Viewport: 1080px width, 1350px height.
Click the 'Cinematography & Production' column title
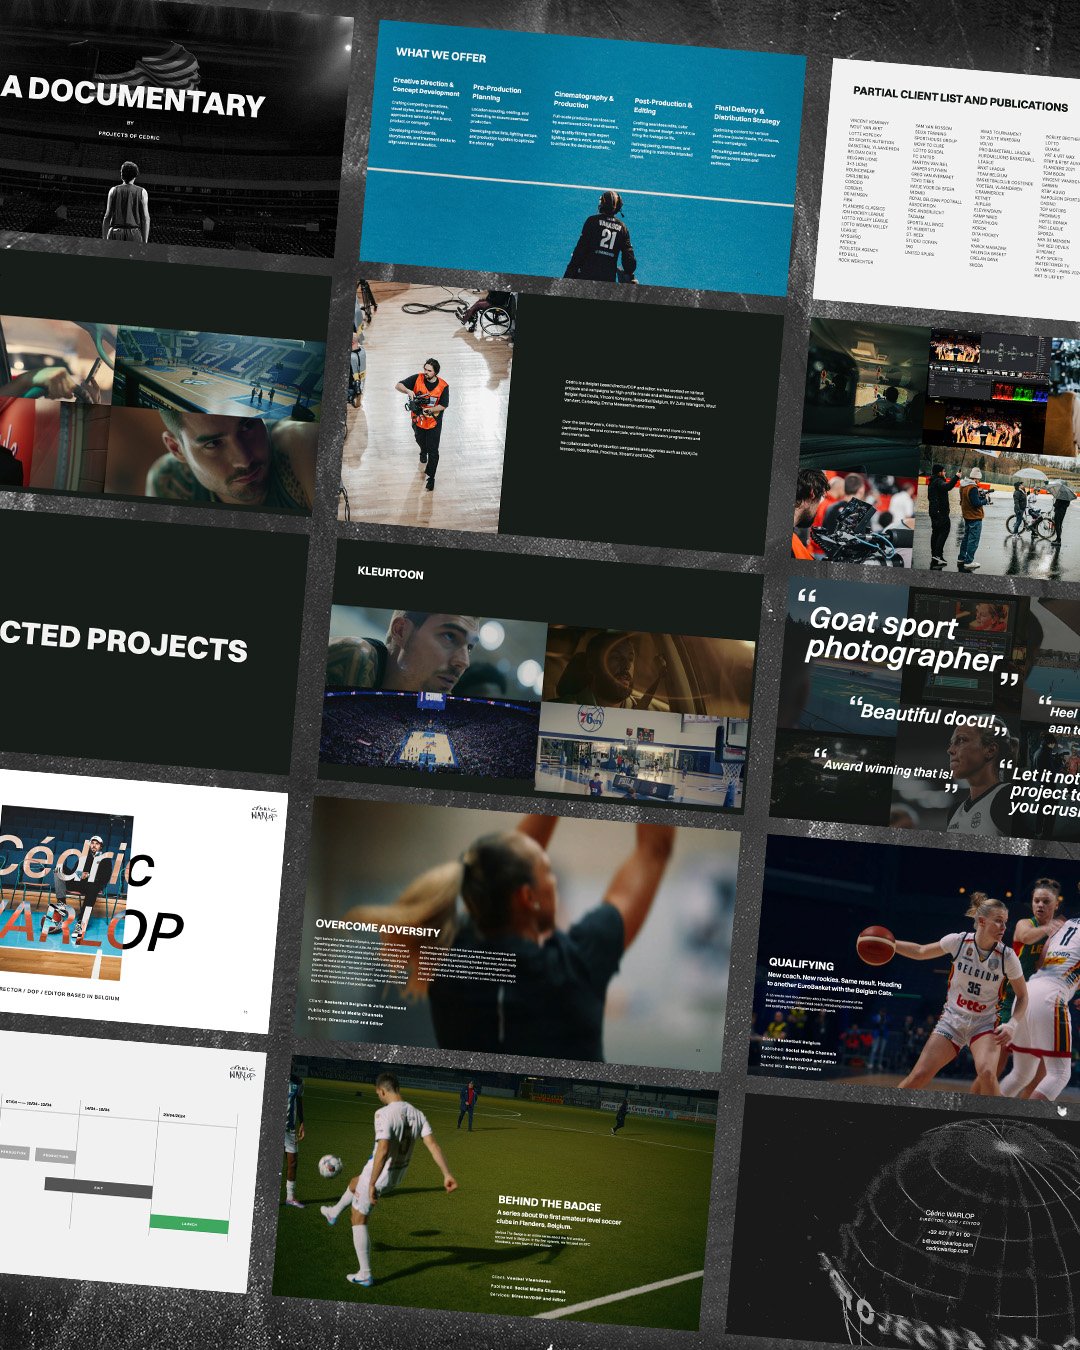(584, 100)
